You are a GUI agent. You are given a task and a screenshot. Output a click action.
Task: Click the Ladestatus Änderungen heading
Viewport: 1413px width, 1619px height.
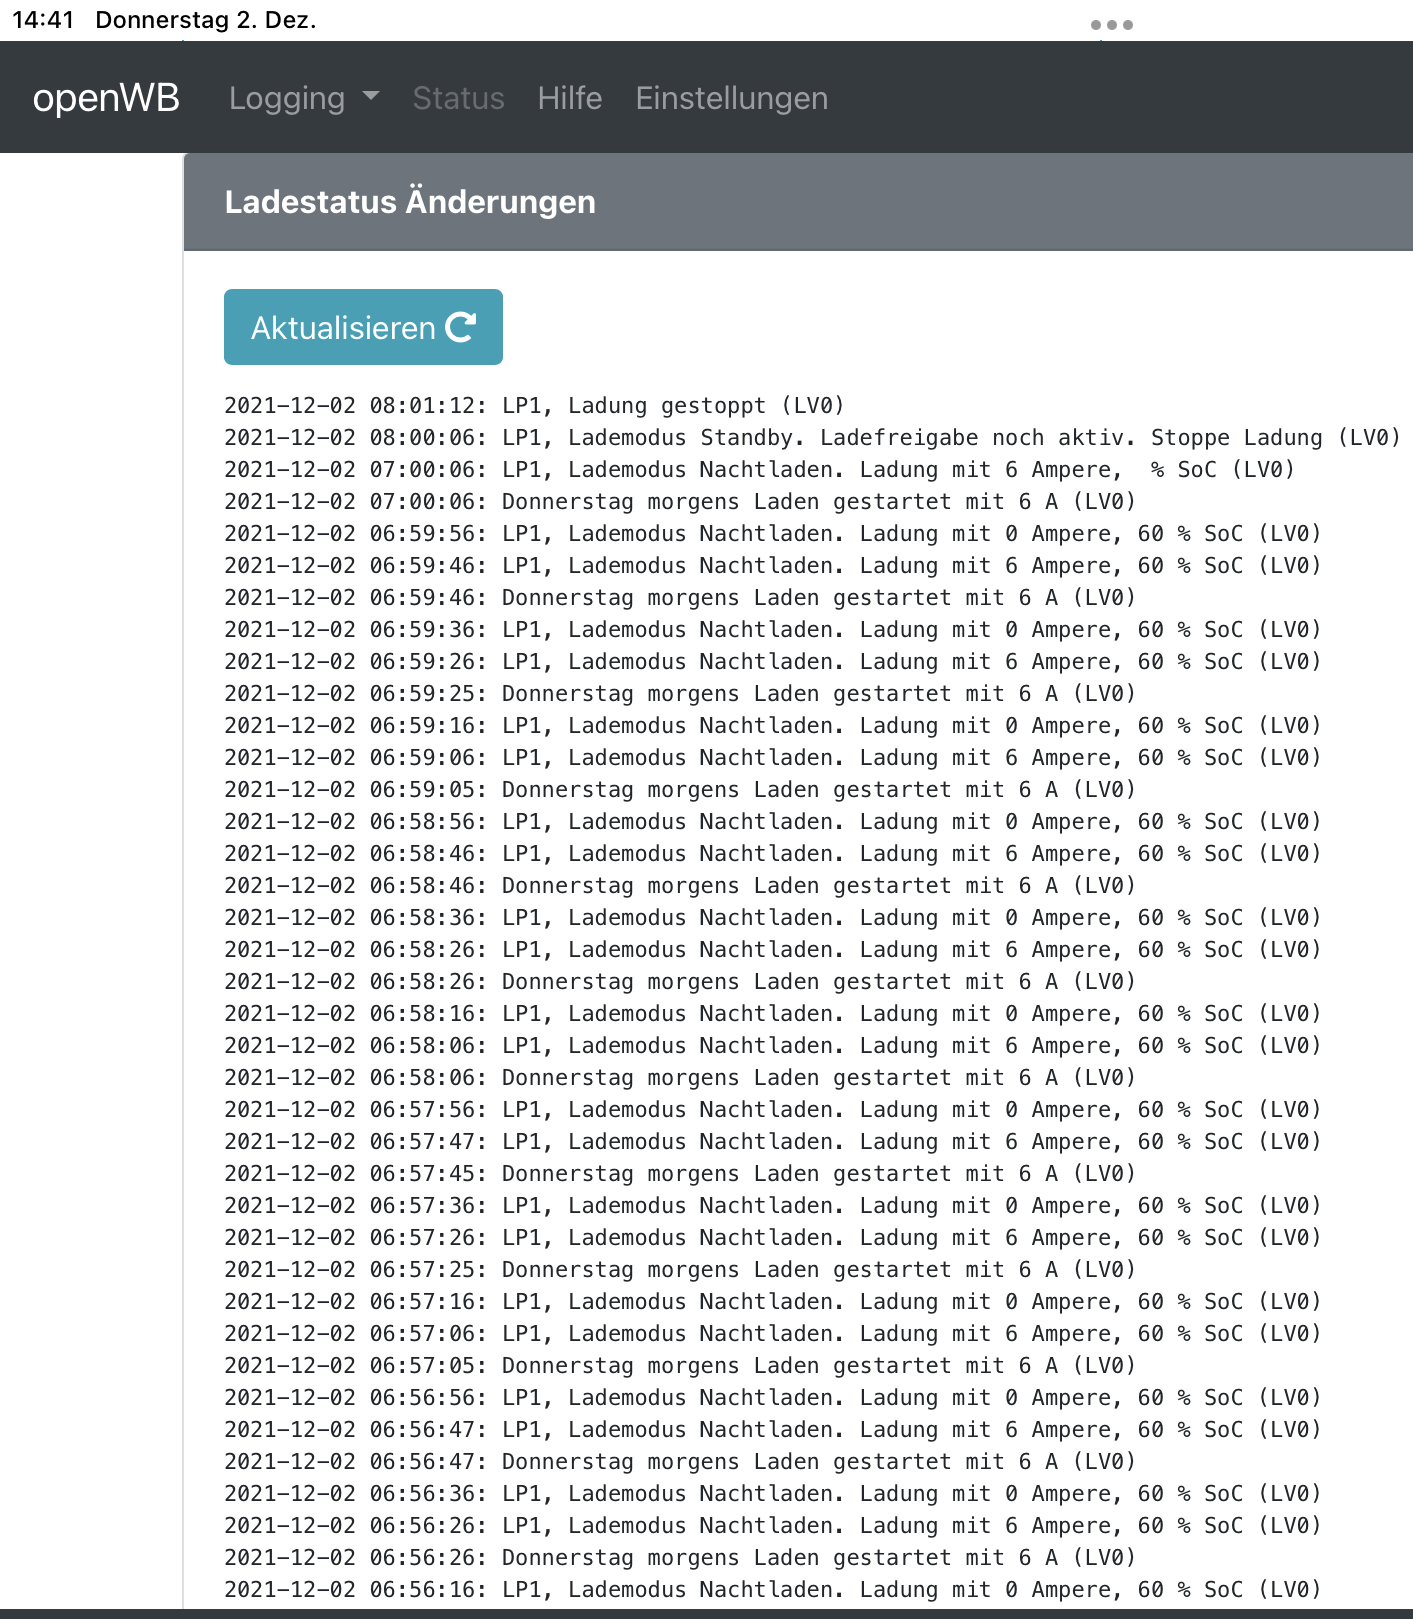(x=410, y=202)
